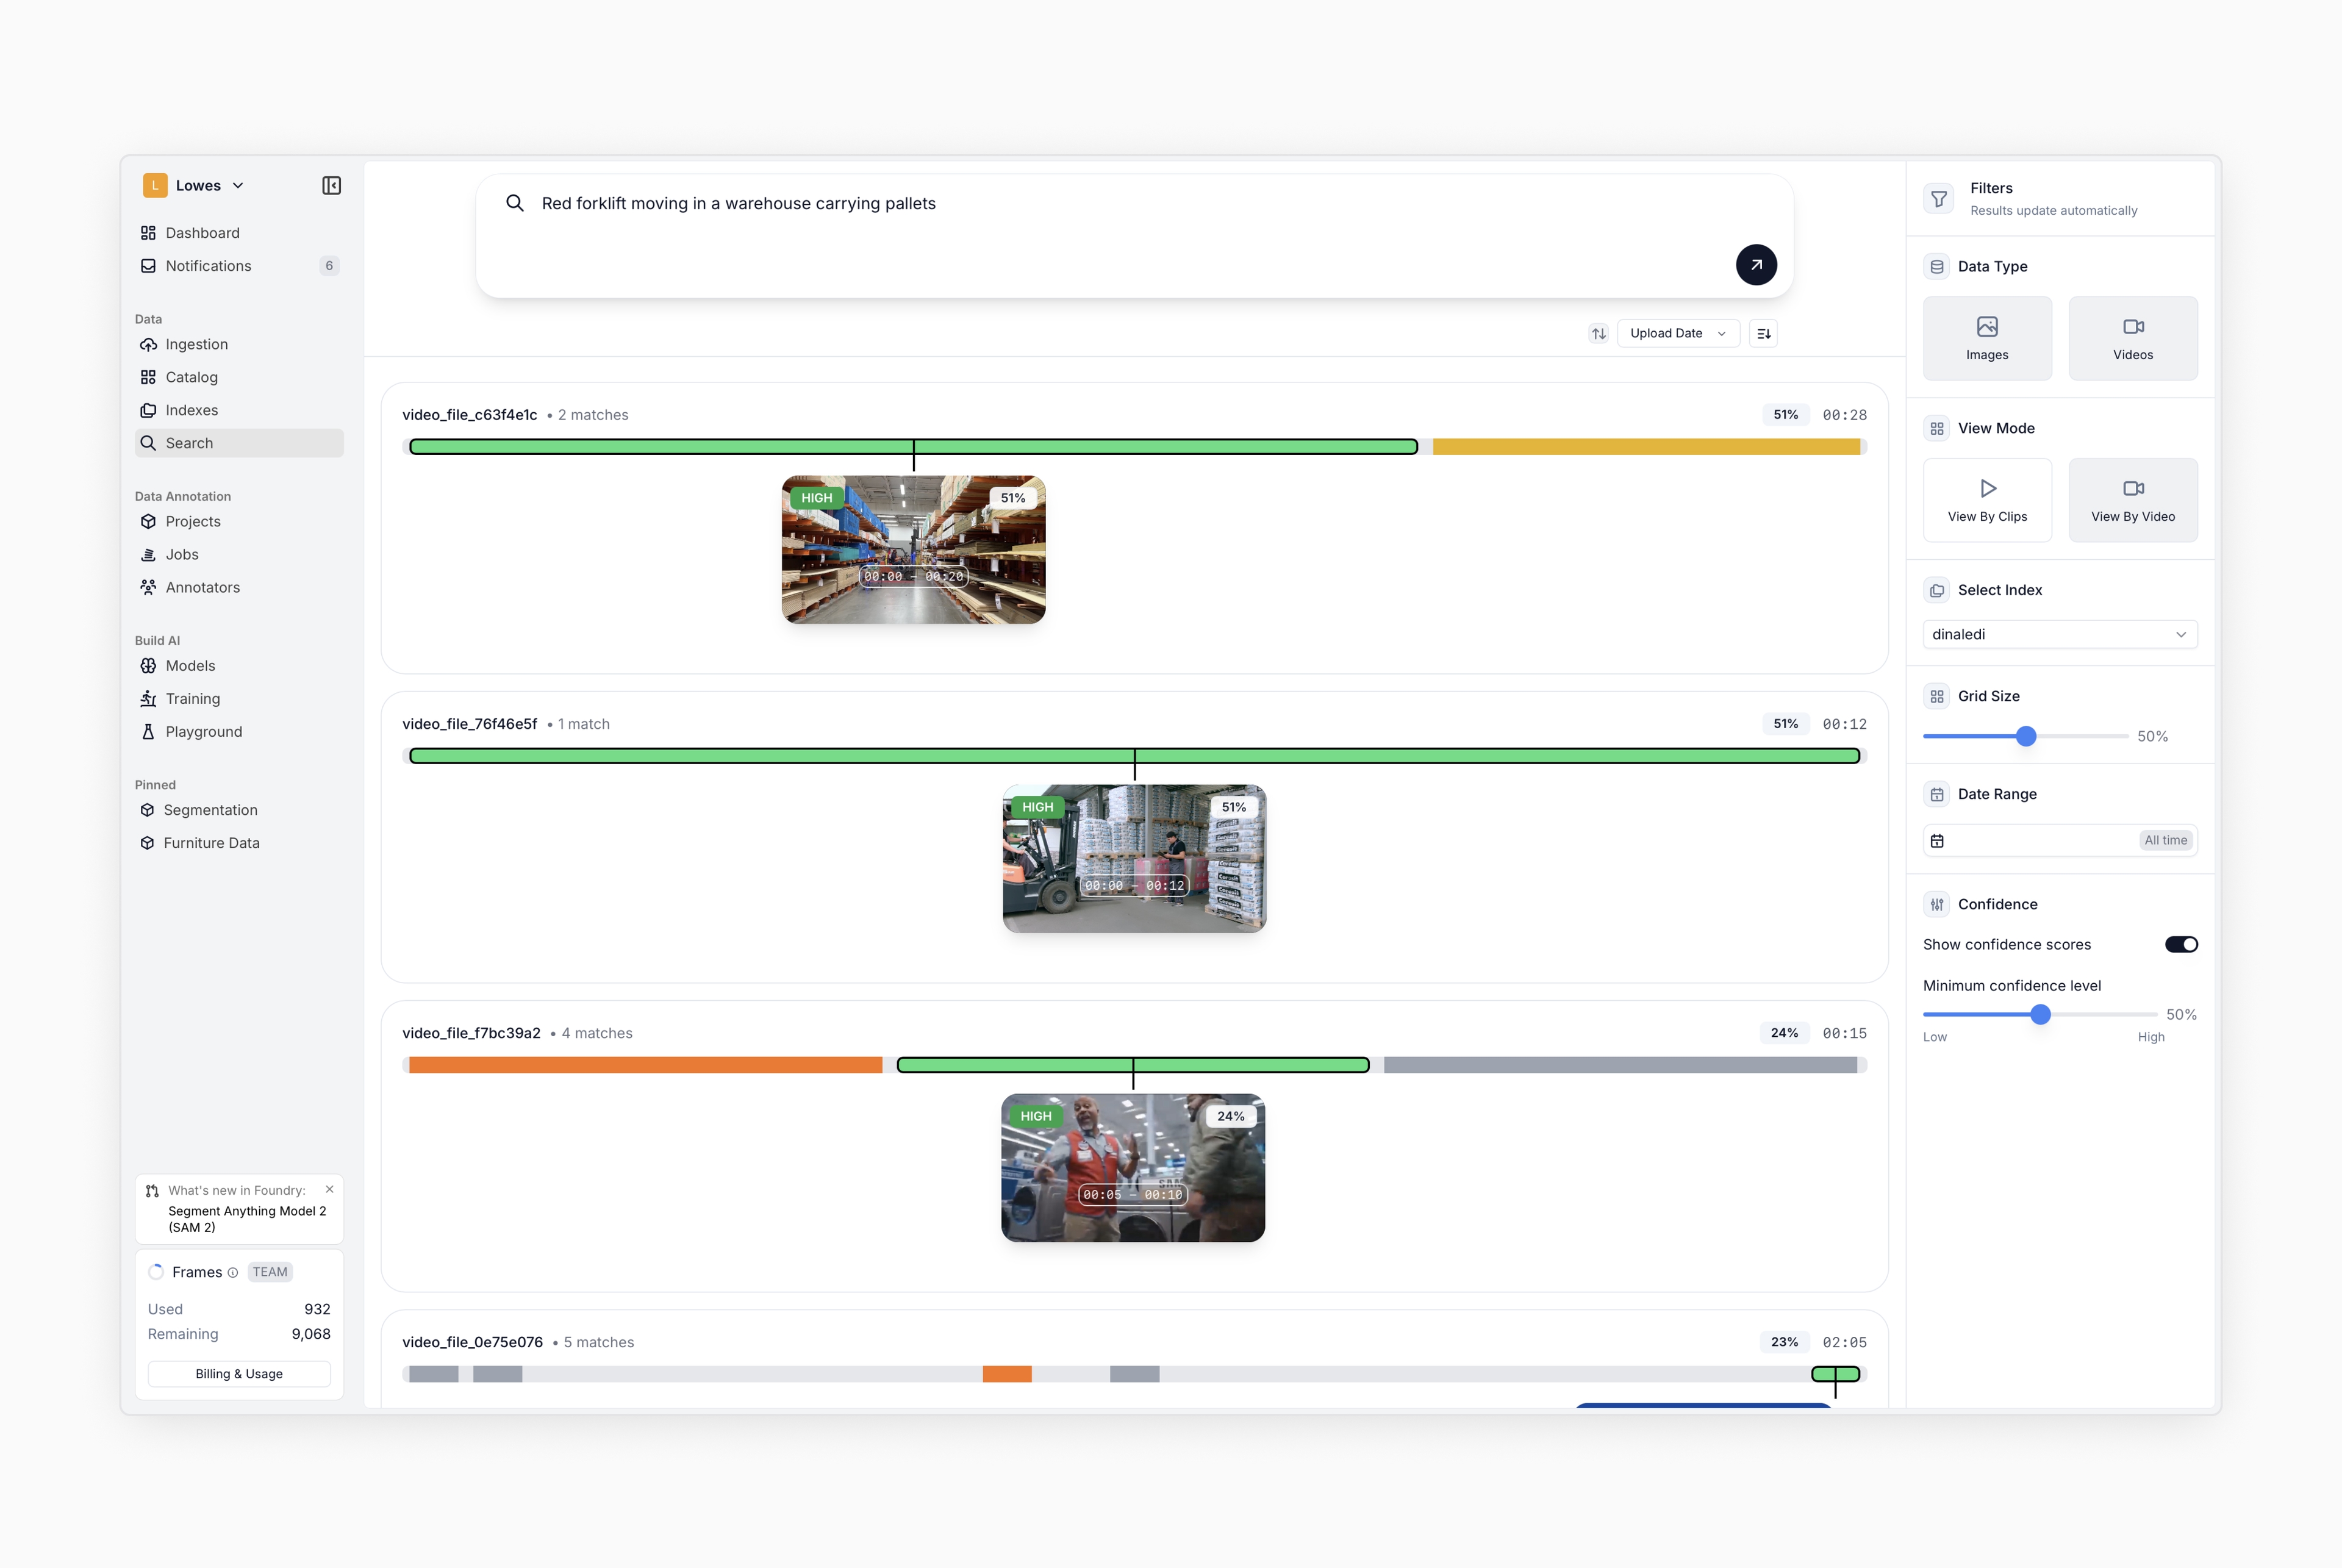The image size is (2342, 1568).
Task: Adjust Minimum confidence level slider handle
Action: tap(2041, 1015)
